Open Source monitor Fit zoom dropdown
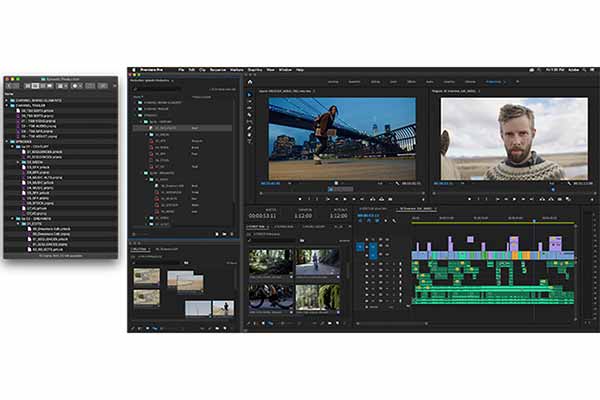600x400 pixels. [x=290, y=184]
